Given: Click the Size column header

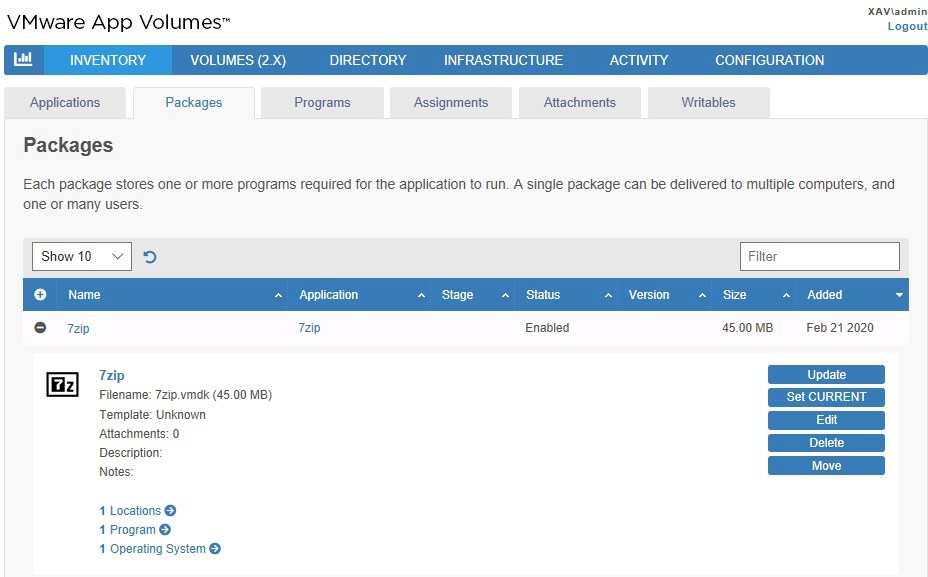Looking at the screenshot, I should coord(755,295).
